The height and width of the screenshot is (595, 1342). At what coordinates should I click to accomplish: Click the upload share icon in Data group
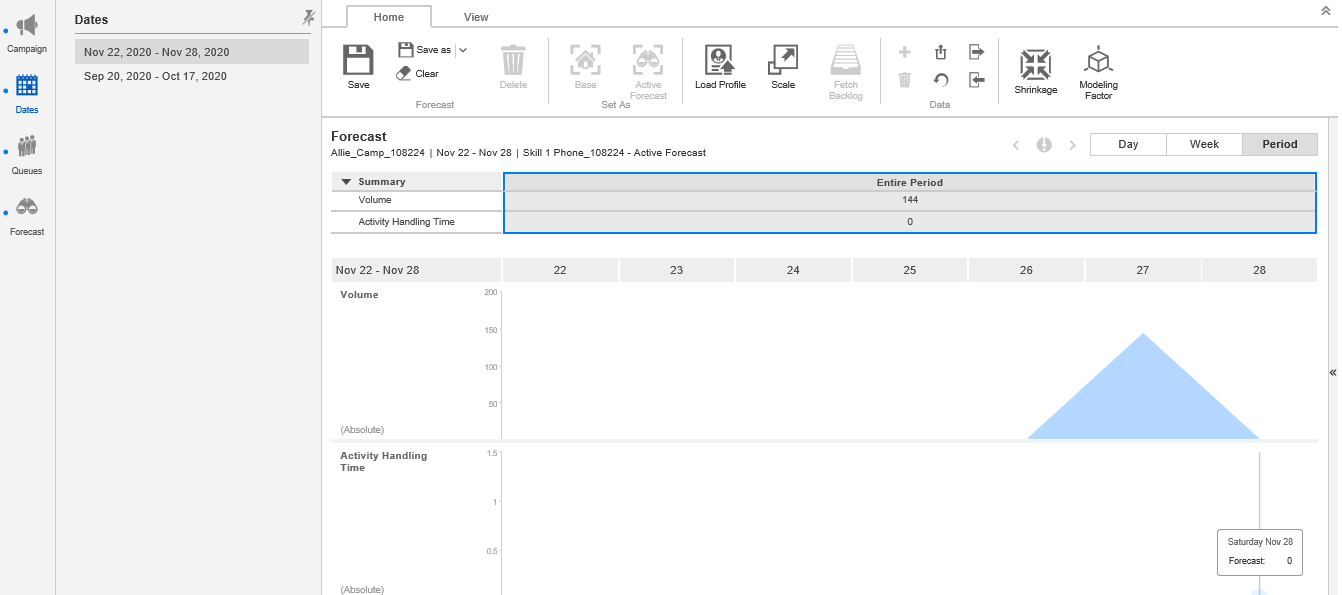tap(941, 52)
